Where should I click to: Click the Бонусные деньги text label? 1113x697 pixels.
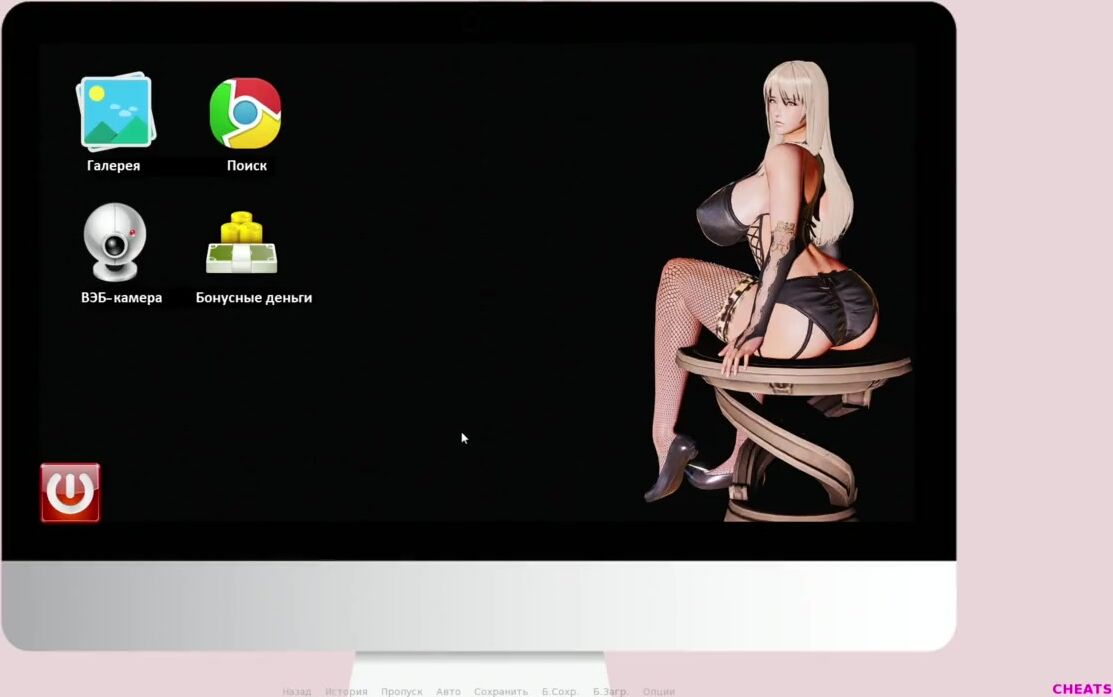point(253,298)
